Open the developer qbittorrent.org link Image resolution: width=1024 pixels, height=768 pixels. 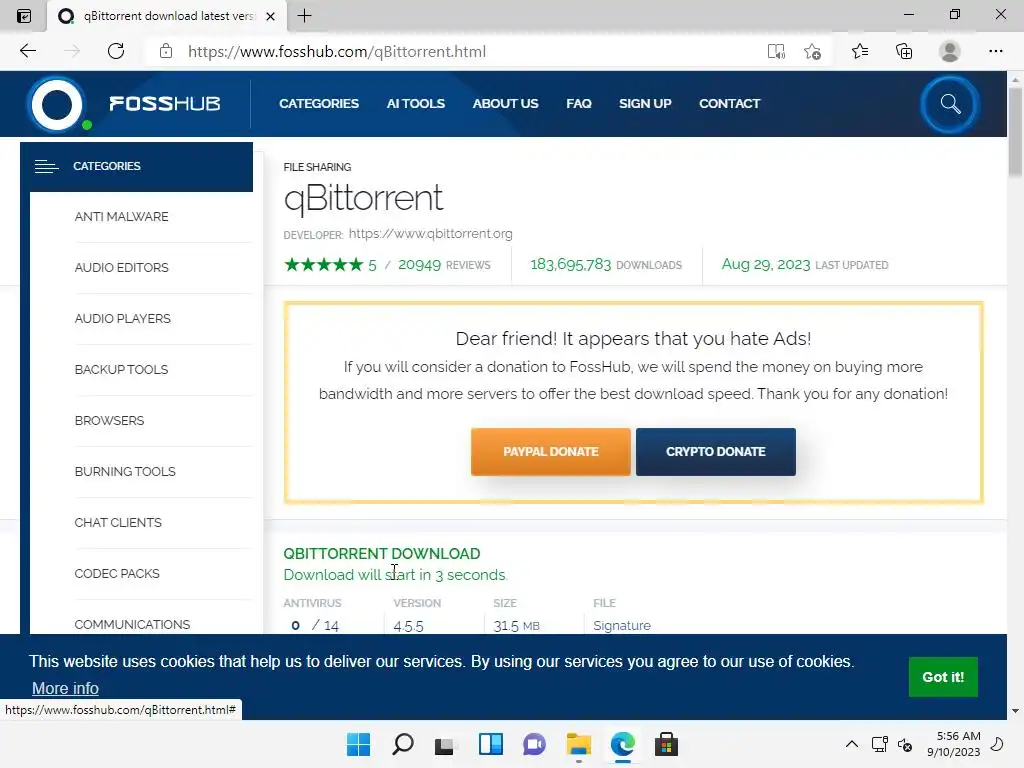430,234
